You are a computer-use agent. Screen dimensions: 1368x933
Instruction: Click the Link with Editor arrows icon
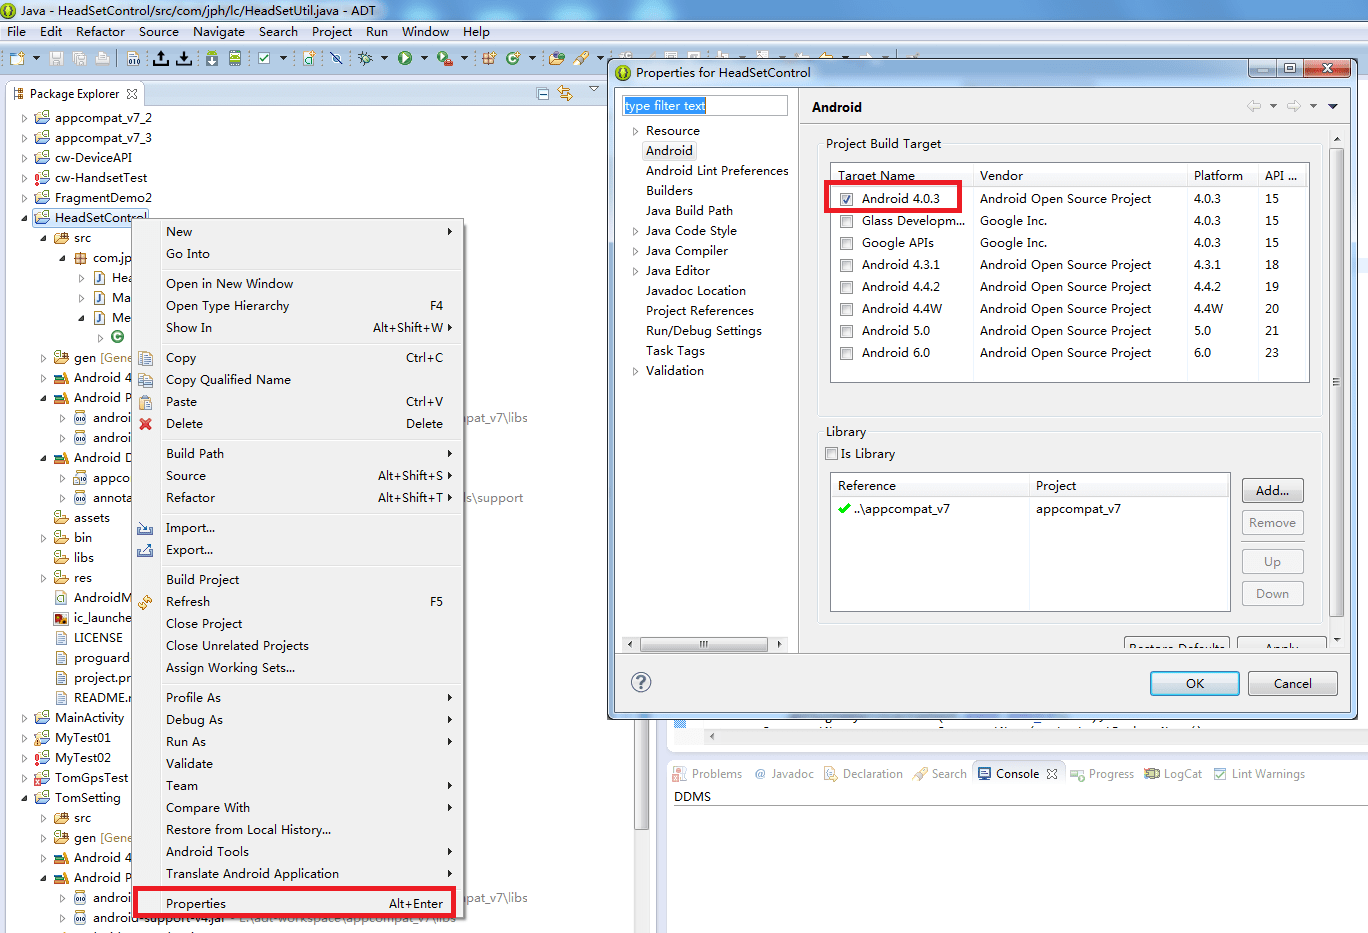565,93
